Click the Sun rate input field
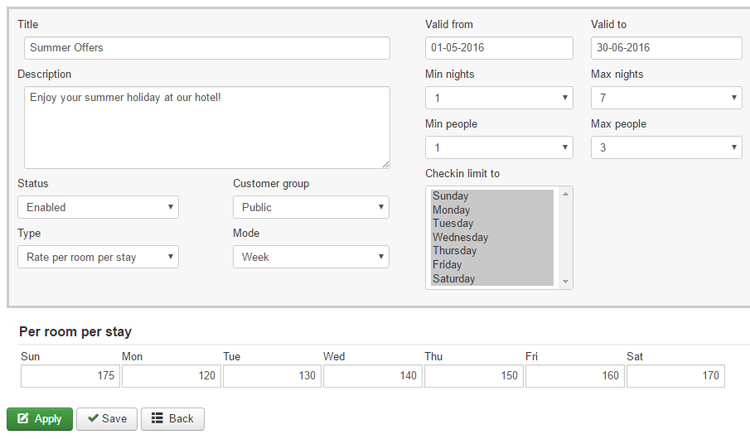The image size is (750, 439). pos(70,376)
